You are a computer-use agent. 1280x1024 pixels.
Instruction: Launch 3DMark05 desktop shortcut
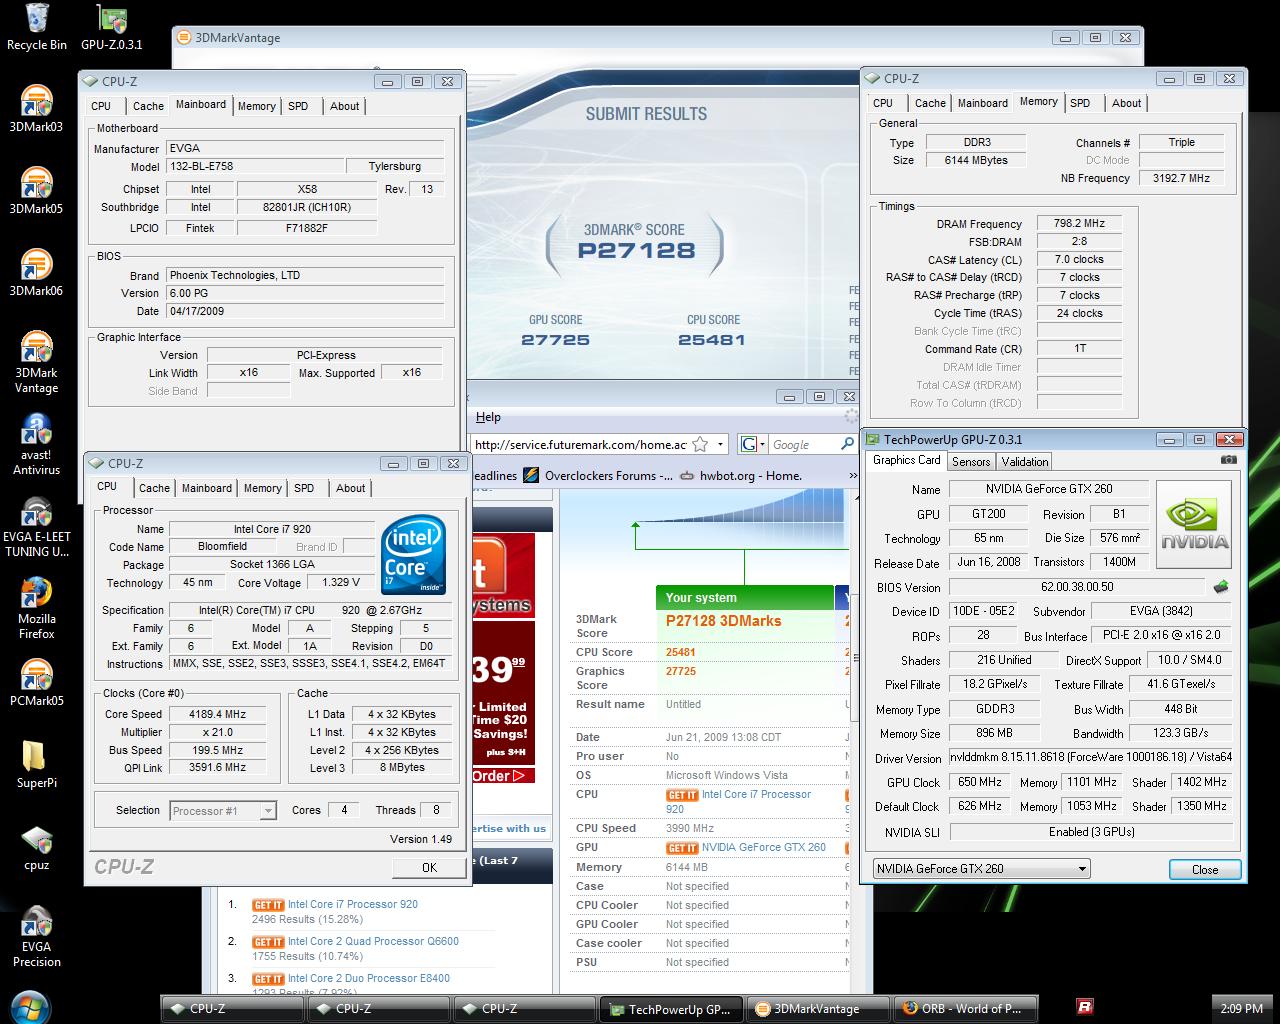tap(36, 190)
